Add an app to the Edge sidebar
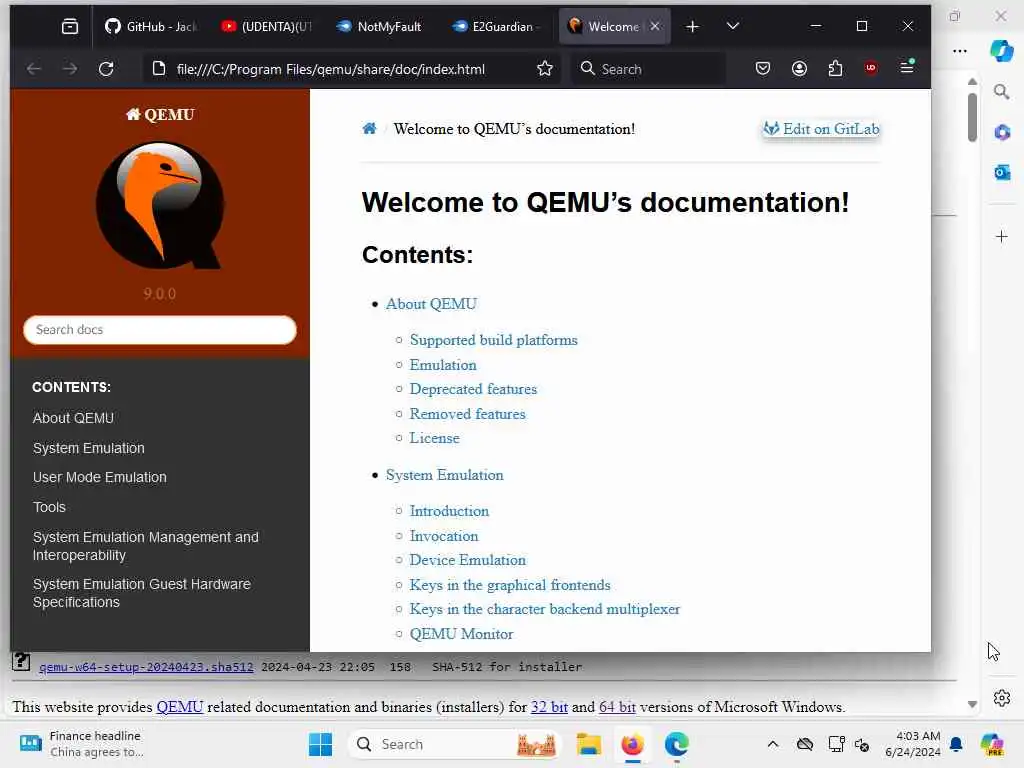 [x=1002, y=236]
